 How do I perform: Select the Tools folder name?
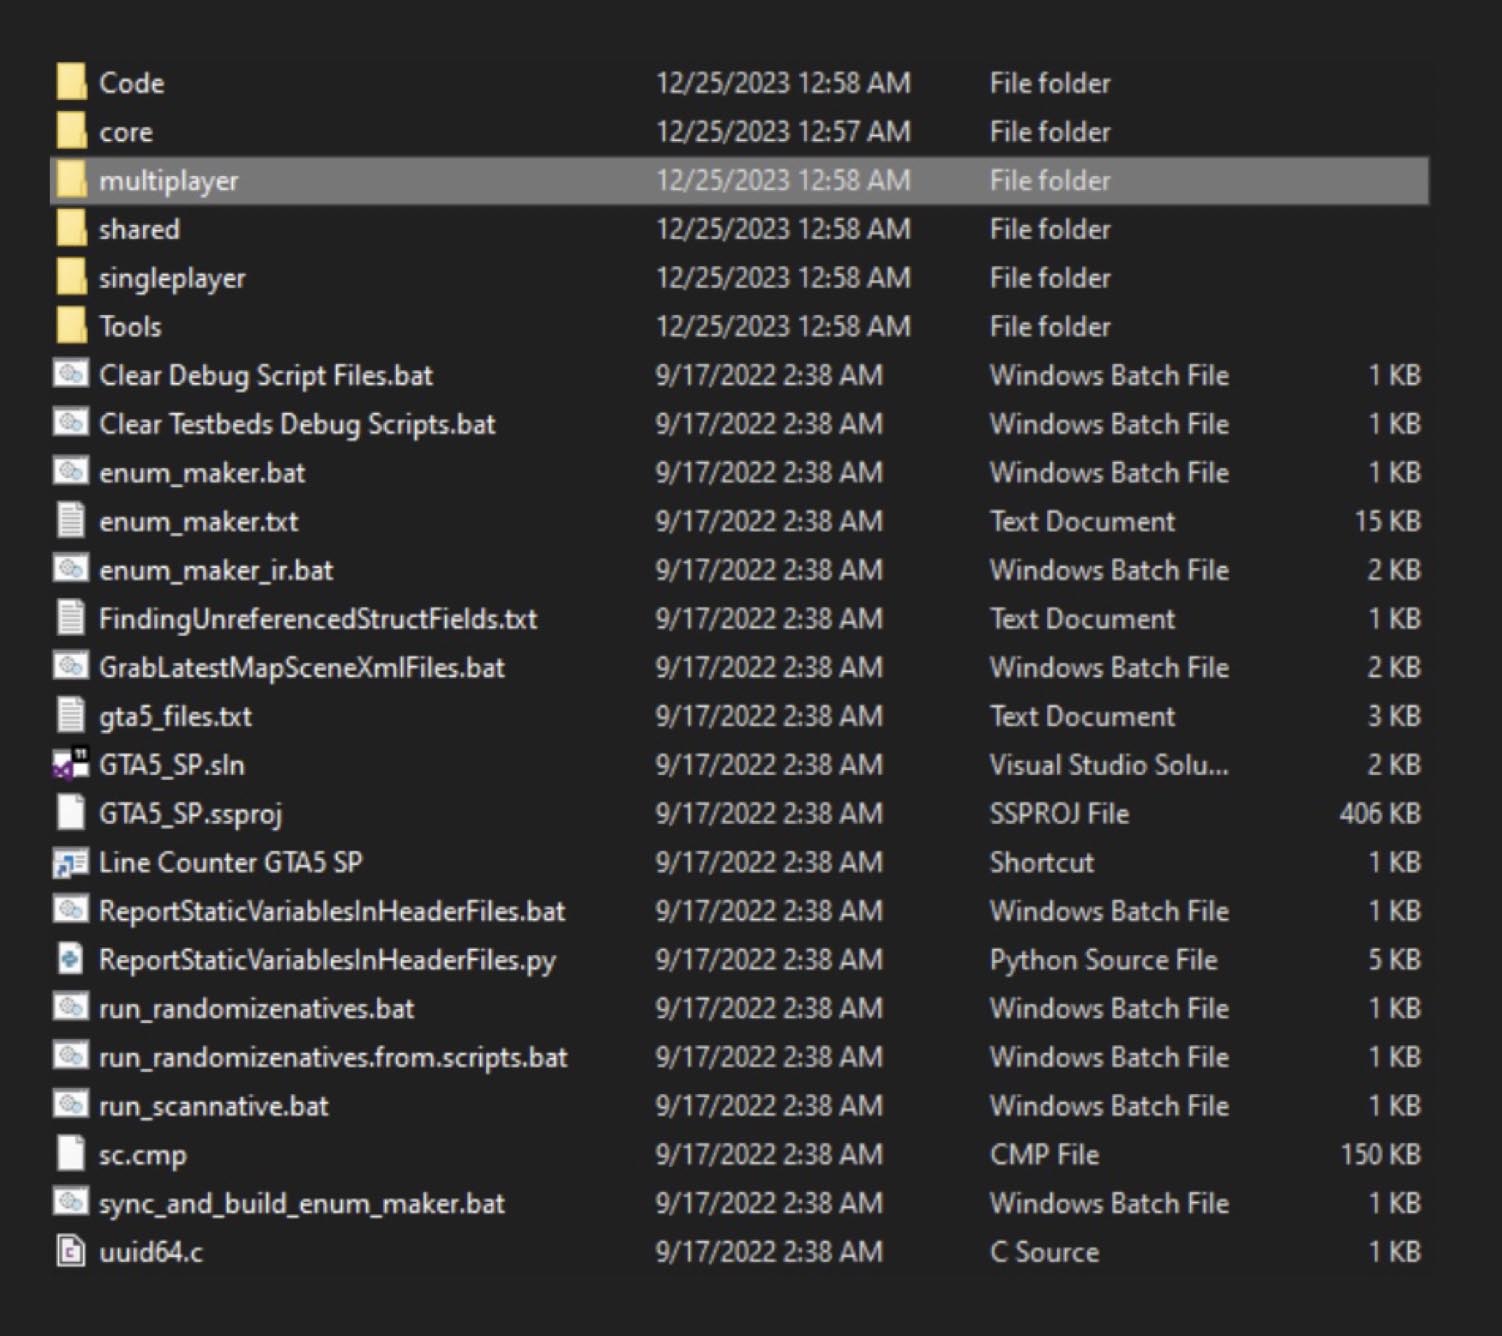click(x=130, y=326)
